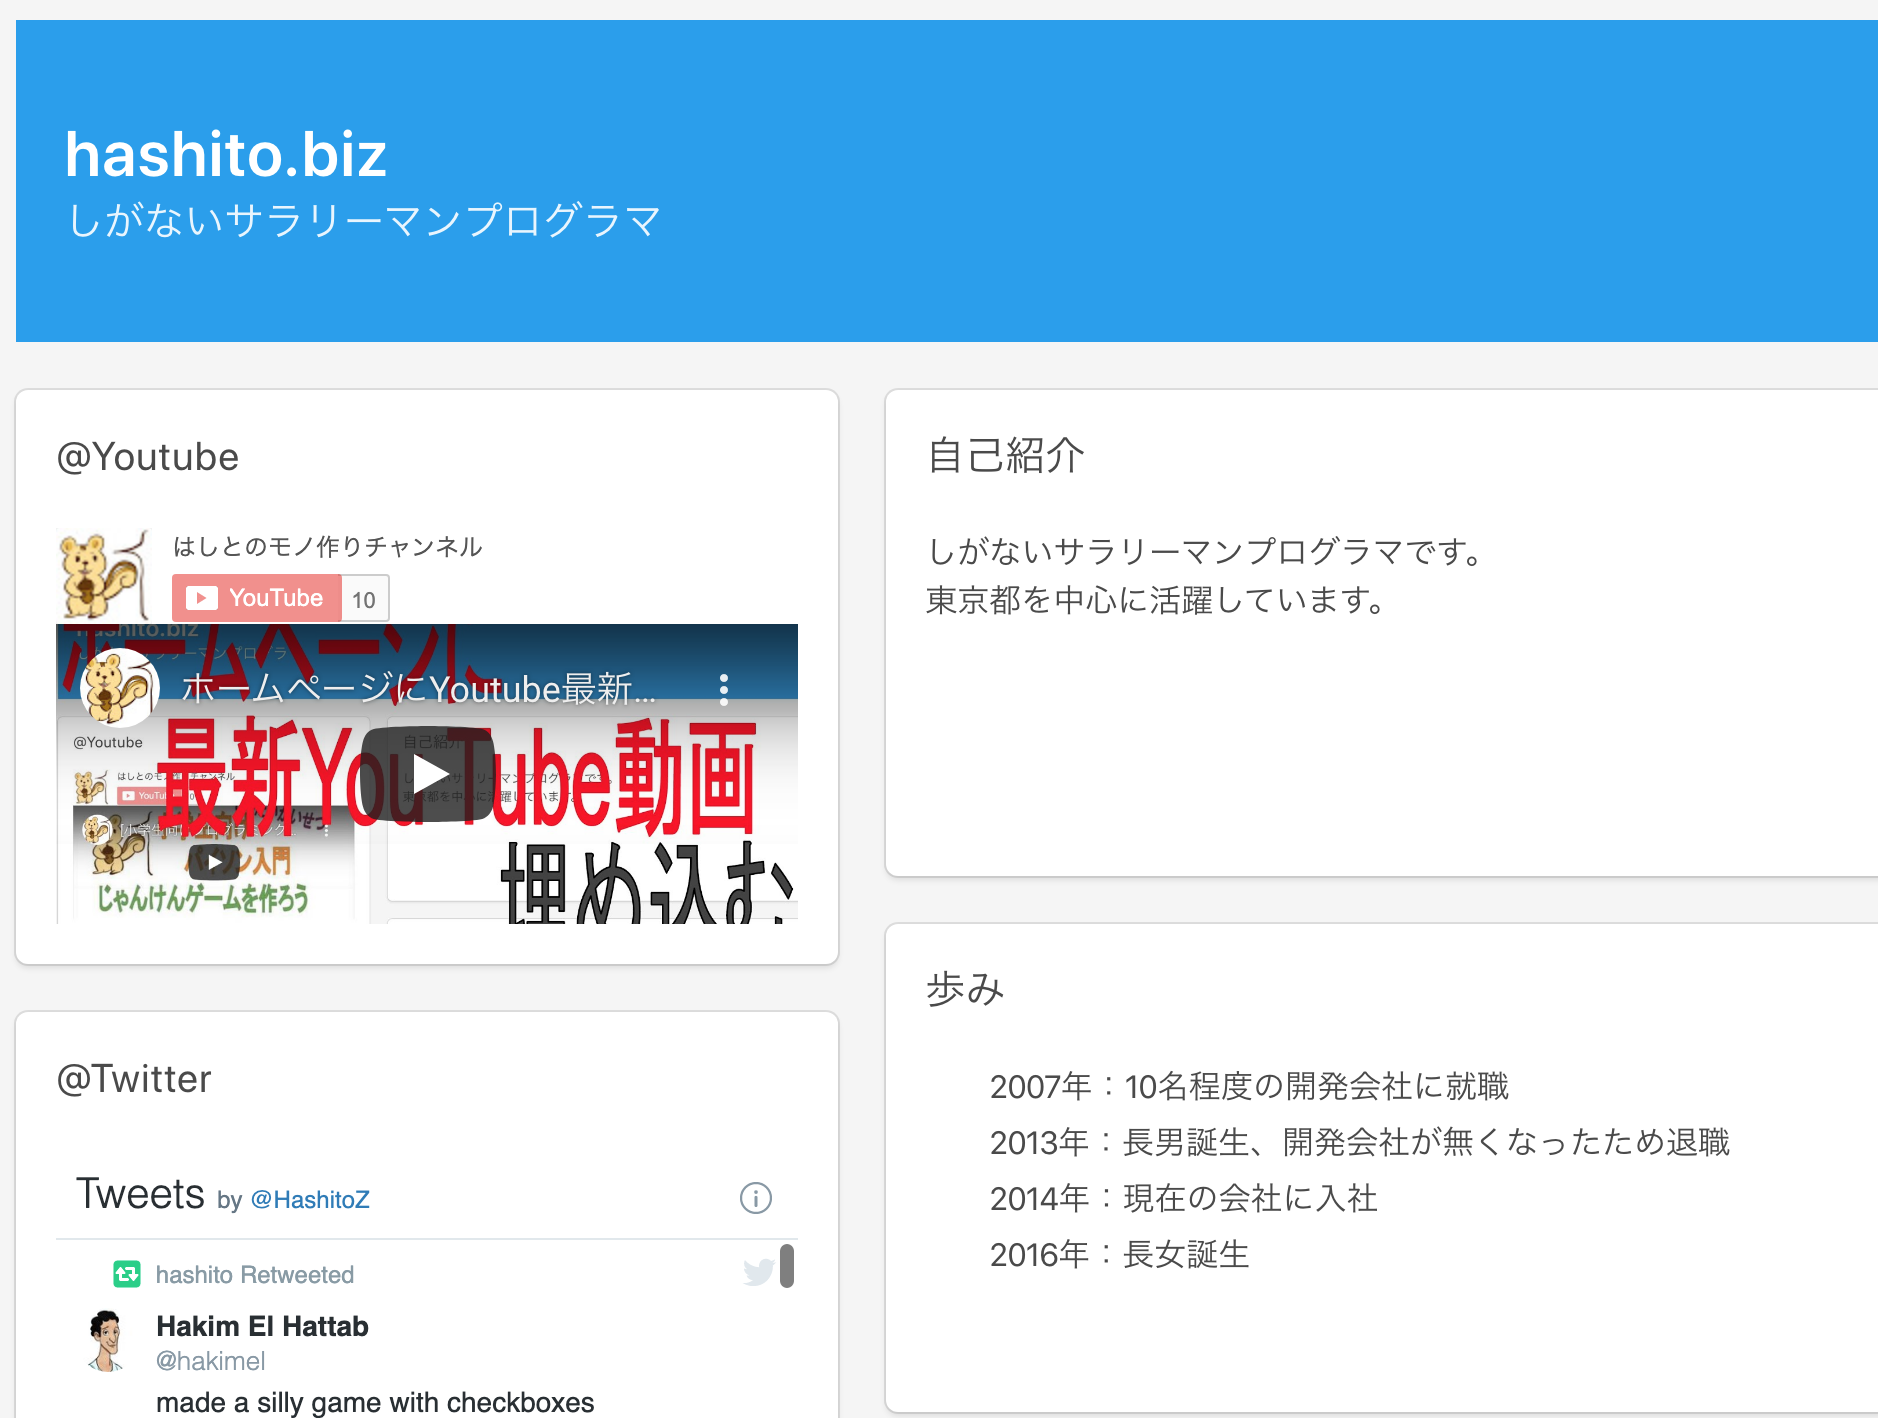
Task: Open the @HashitoZ Twitter profile link
Action: tap(310, 1199)
